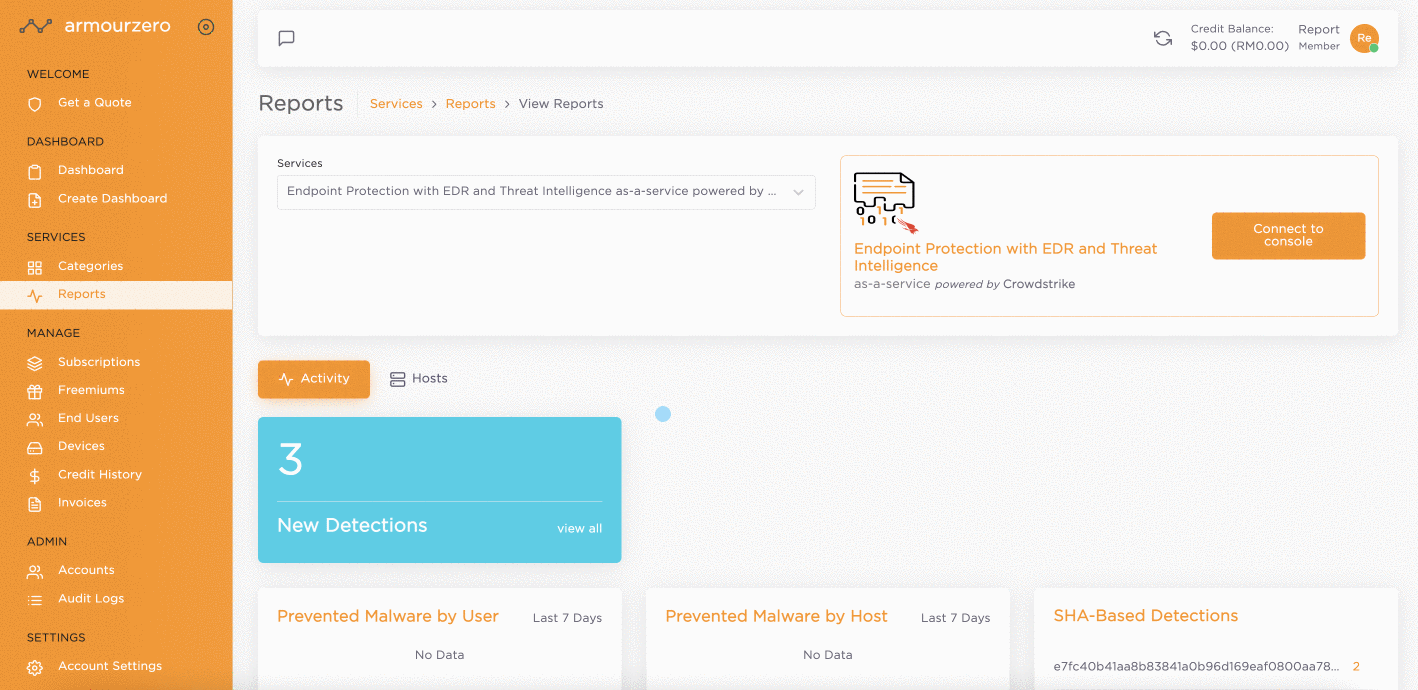Click the Devices drive icon

pyautogui.click(x=35, y=447)
